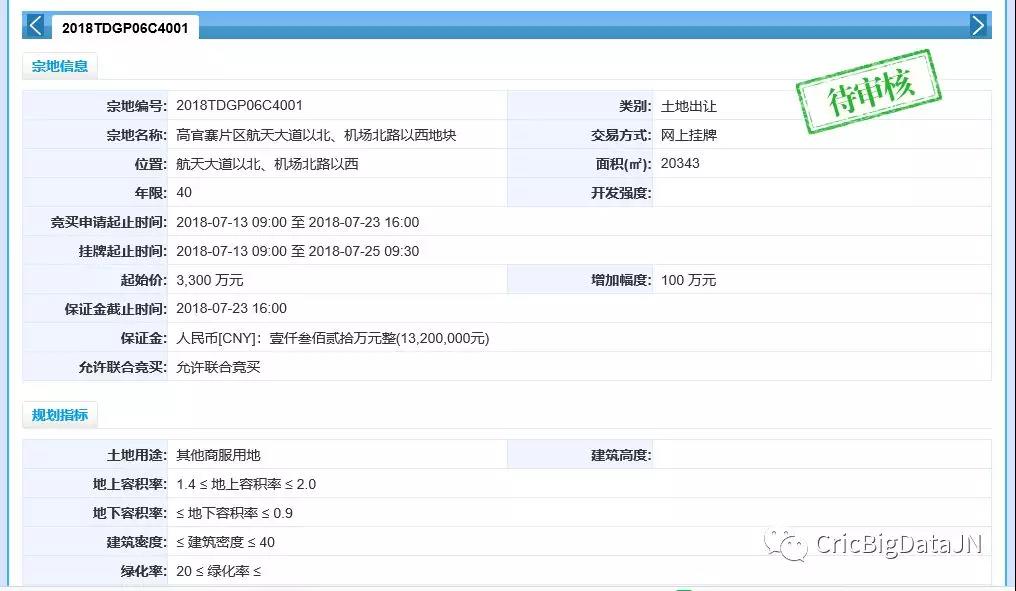Click the 土地用途 value 其他商服用地
Screen dimensions: 1016x591
218,455
